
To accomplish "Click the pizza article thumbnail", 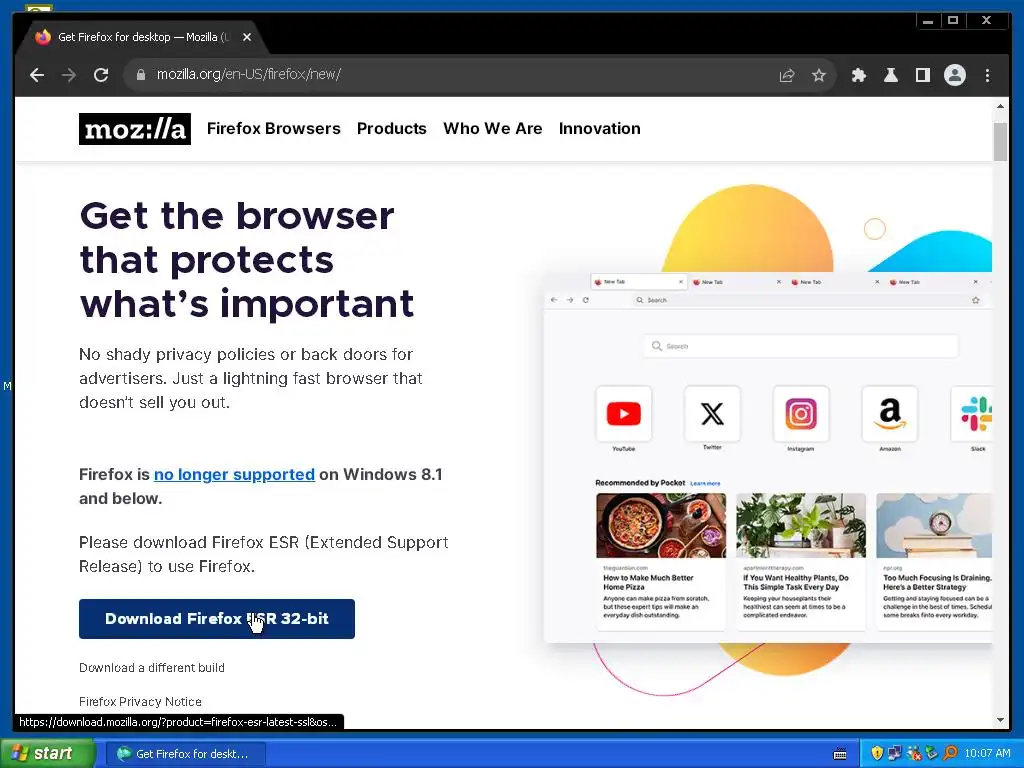I will coord(661,525).
